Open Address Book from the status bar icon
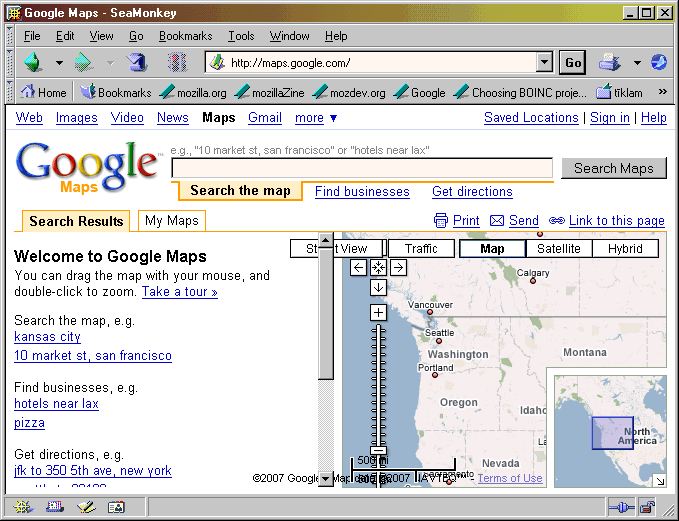679x521 pixels. [116, 506]
